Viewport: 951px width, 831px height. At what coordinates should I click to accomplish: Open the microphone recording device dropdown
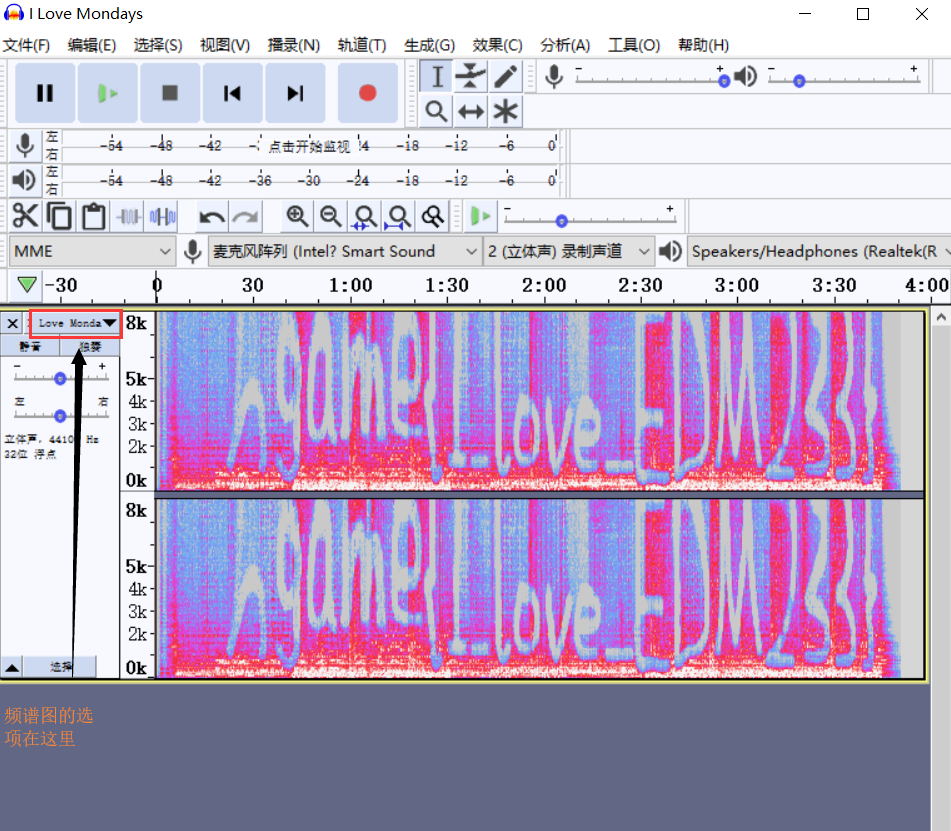345,251
